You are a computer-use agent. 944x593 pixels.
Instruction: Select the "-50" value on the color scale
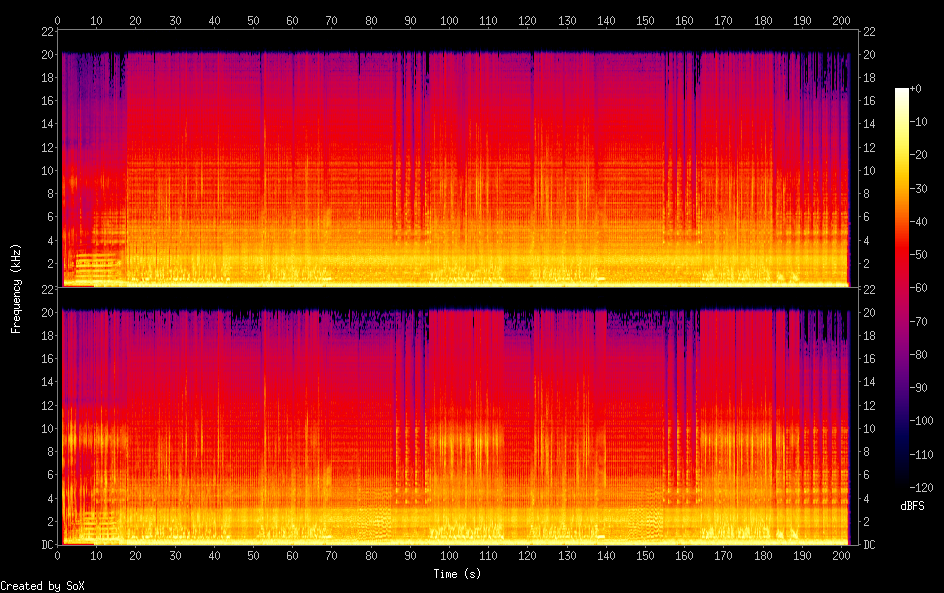[919, 255]
